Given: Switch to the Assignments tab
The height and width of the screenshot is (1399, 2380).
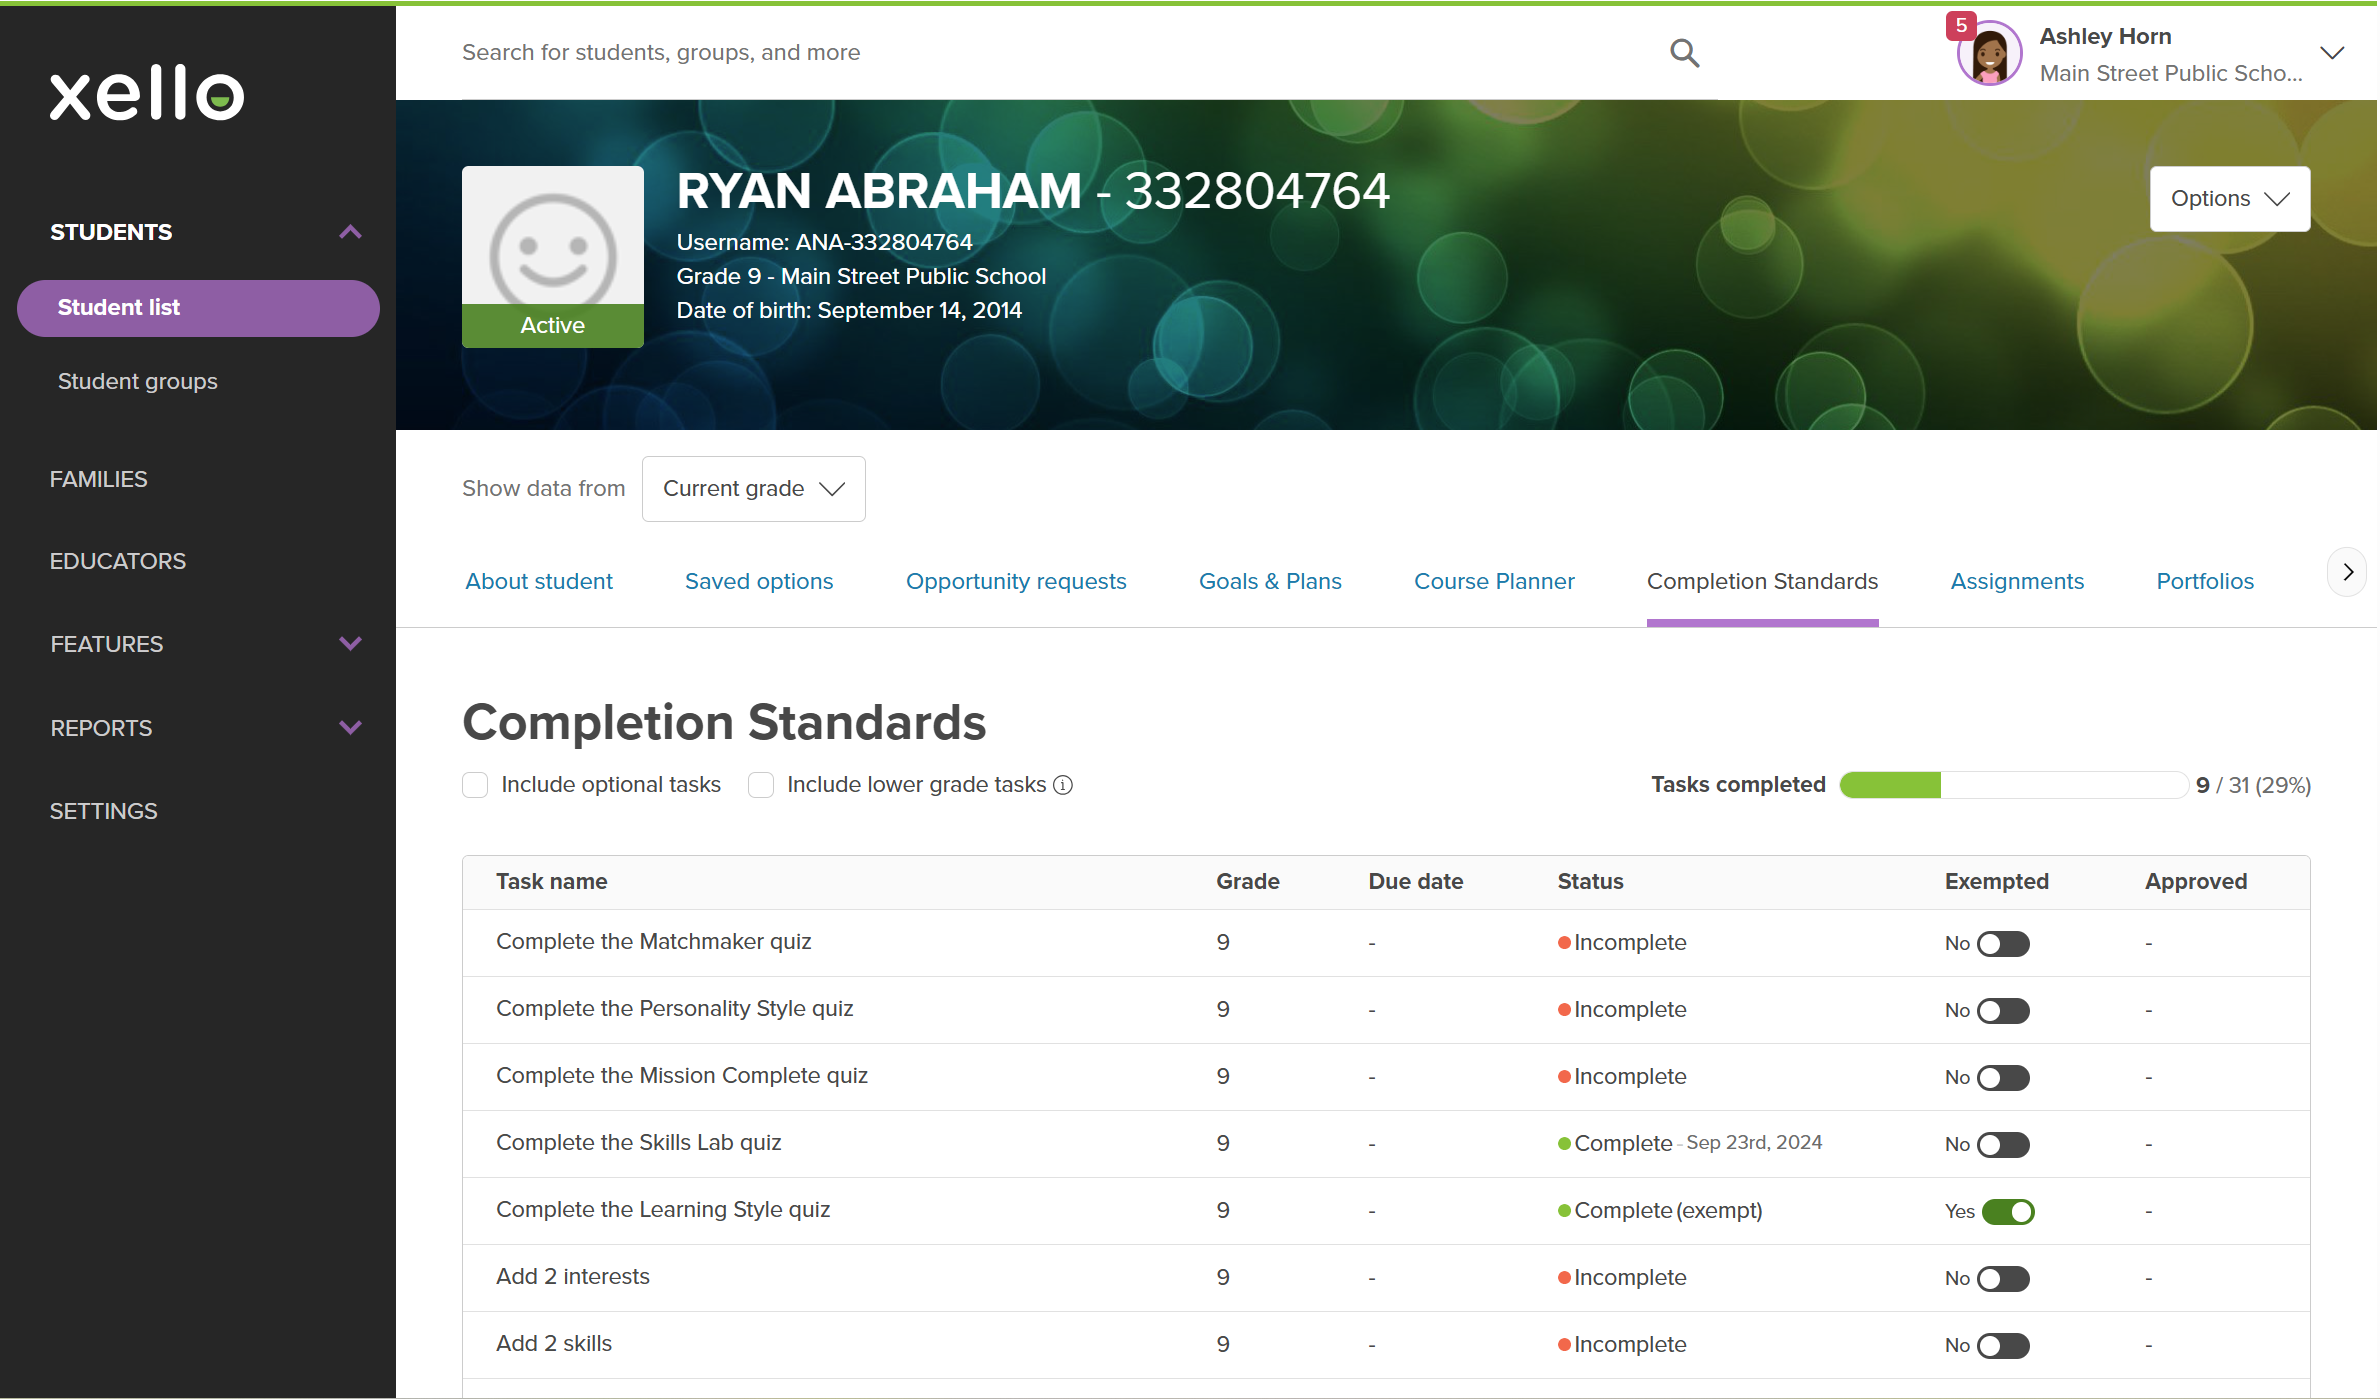Looking at the screenshot, I should point(2018,581).
